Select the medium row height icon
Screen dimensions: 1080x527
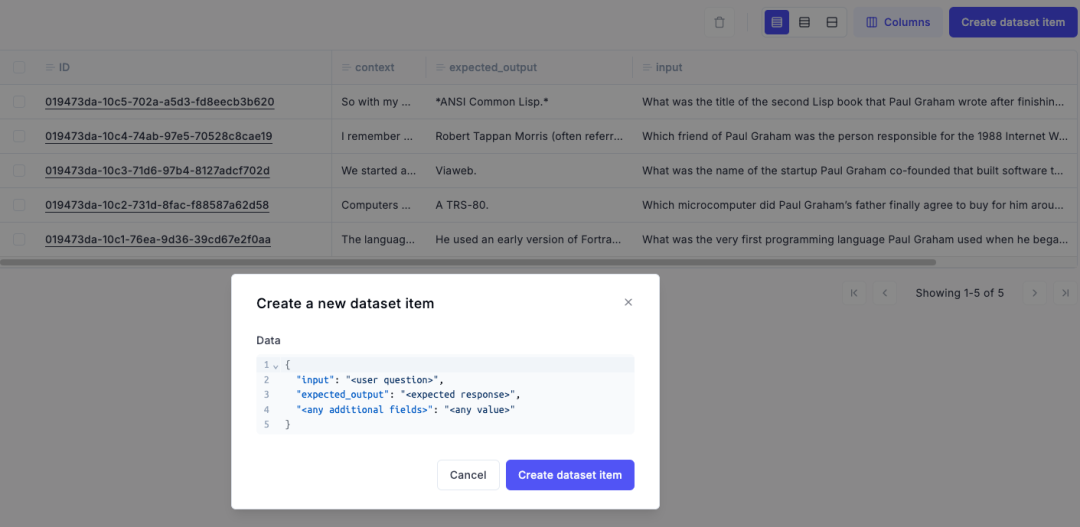[804, 22]
